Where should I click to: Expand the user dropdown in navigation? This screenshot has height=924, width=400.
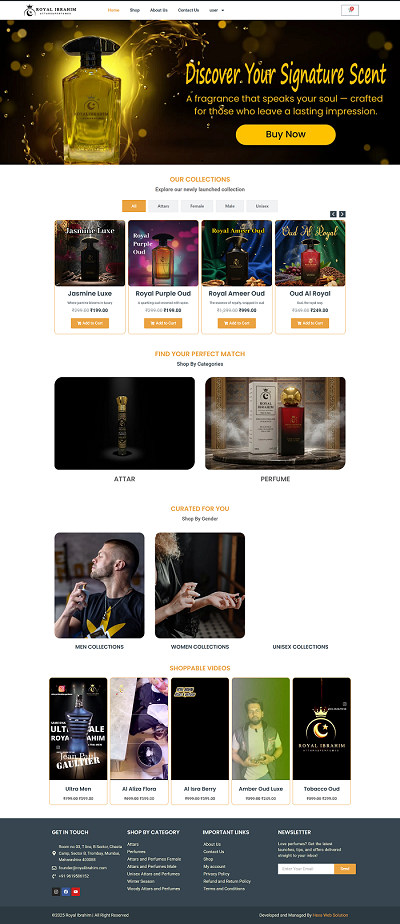click(x=217, y=10)
